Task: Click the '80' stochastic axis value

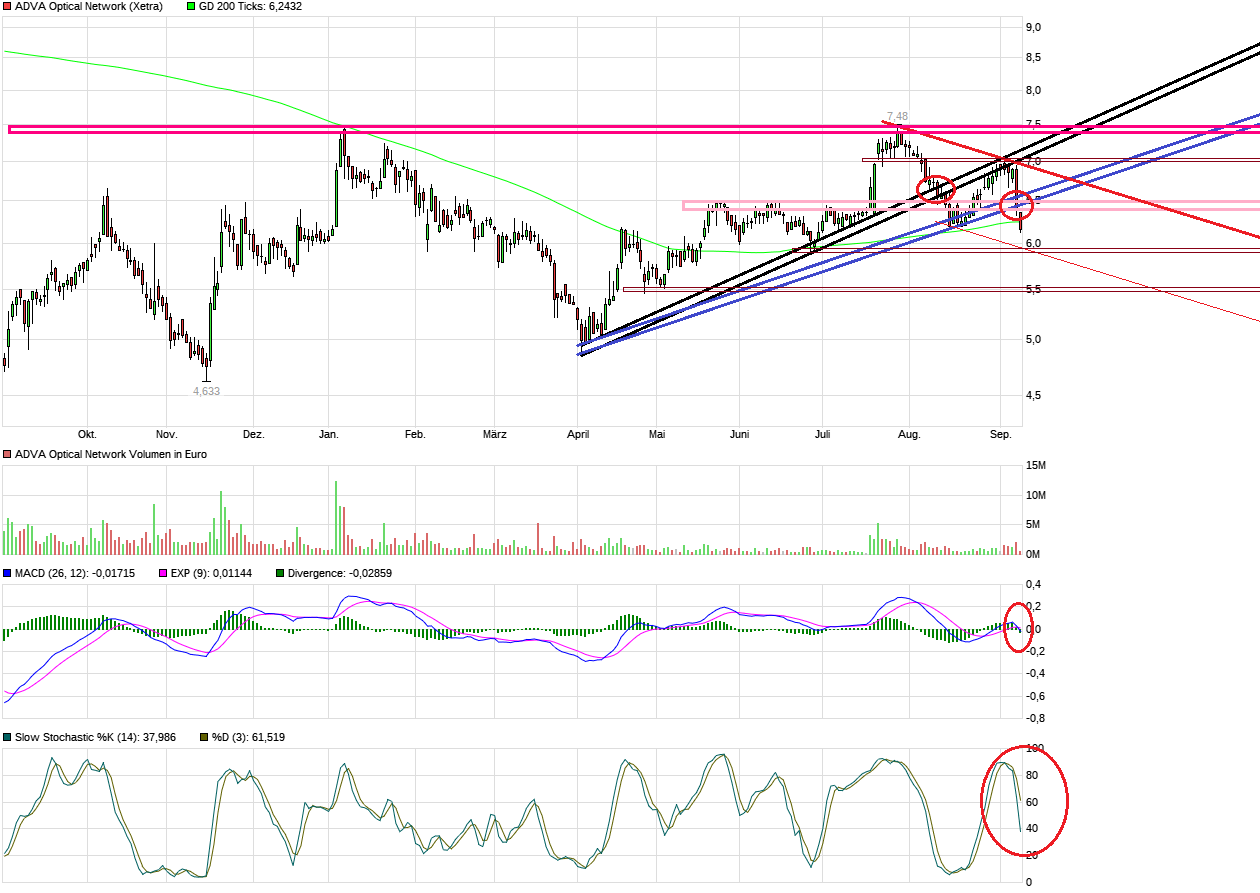Action: pos(1032,775)
